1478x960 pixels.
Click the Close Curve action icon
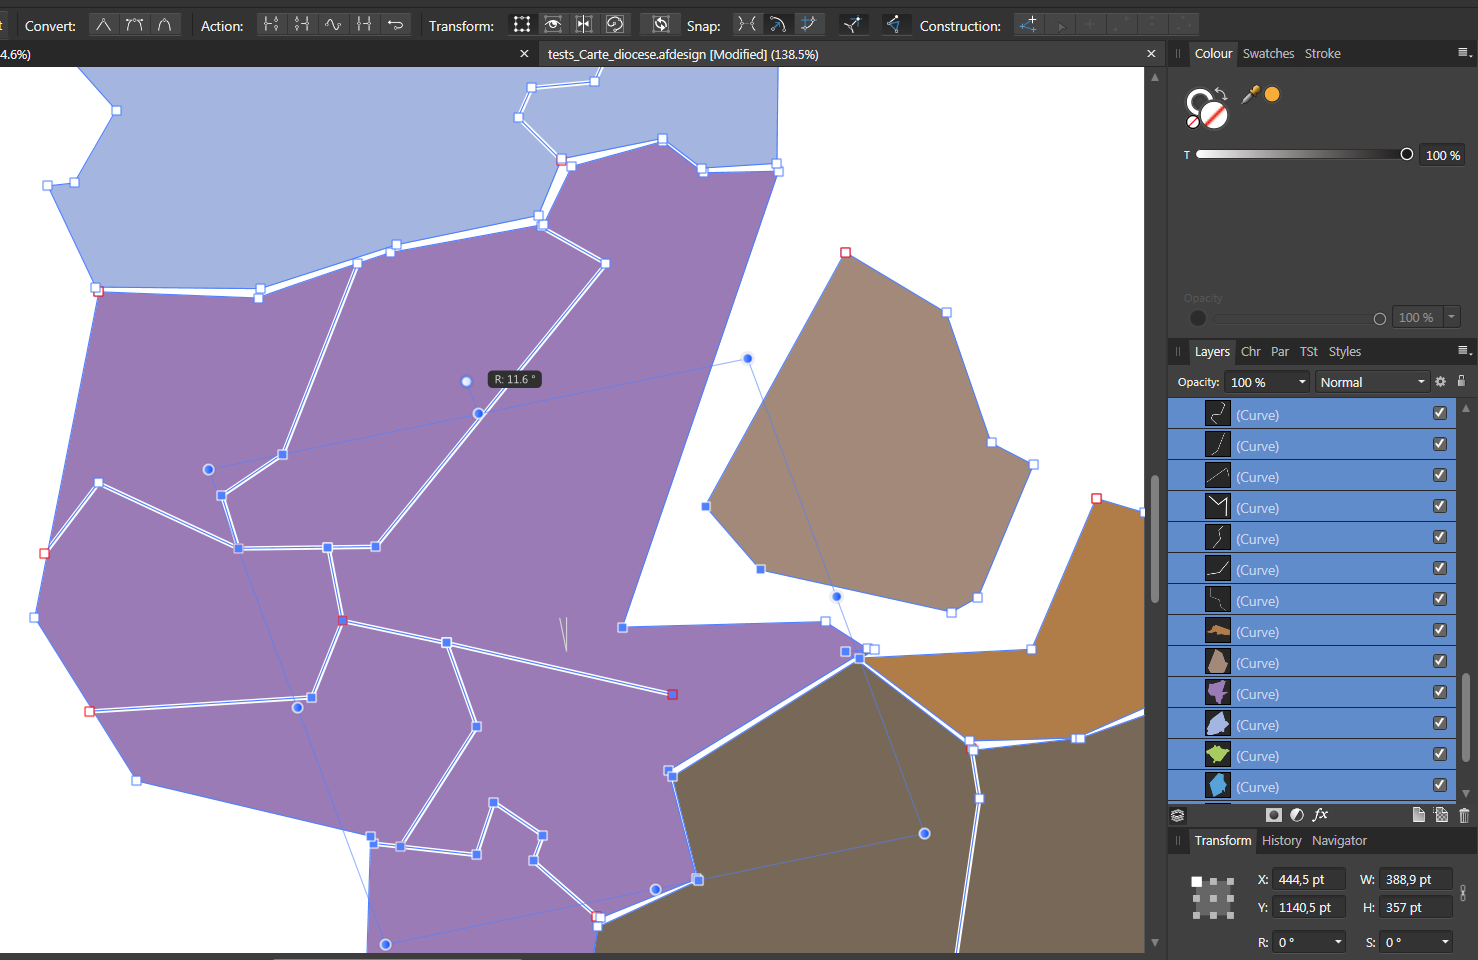302,25
